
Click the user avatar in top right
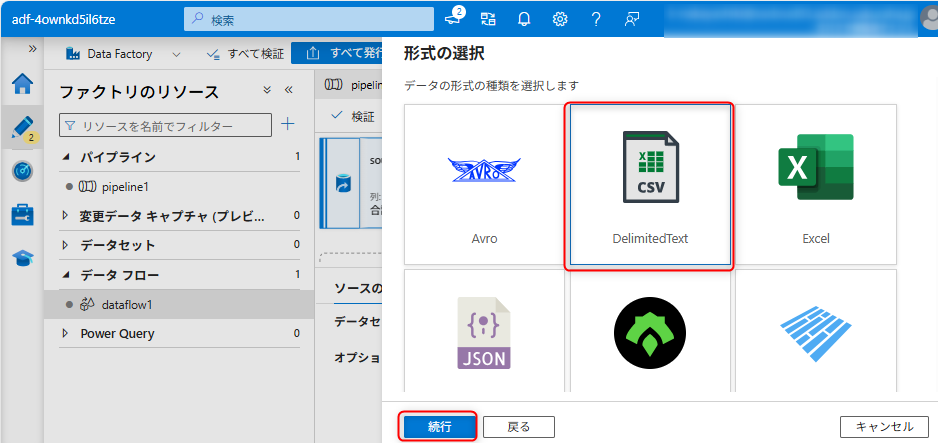click(x=928, y=18)
